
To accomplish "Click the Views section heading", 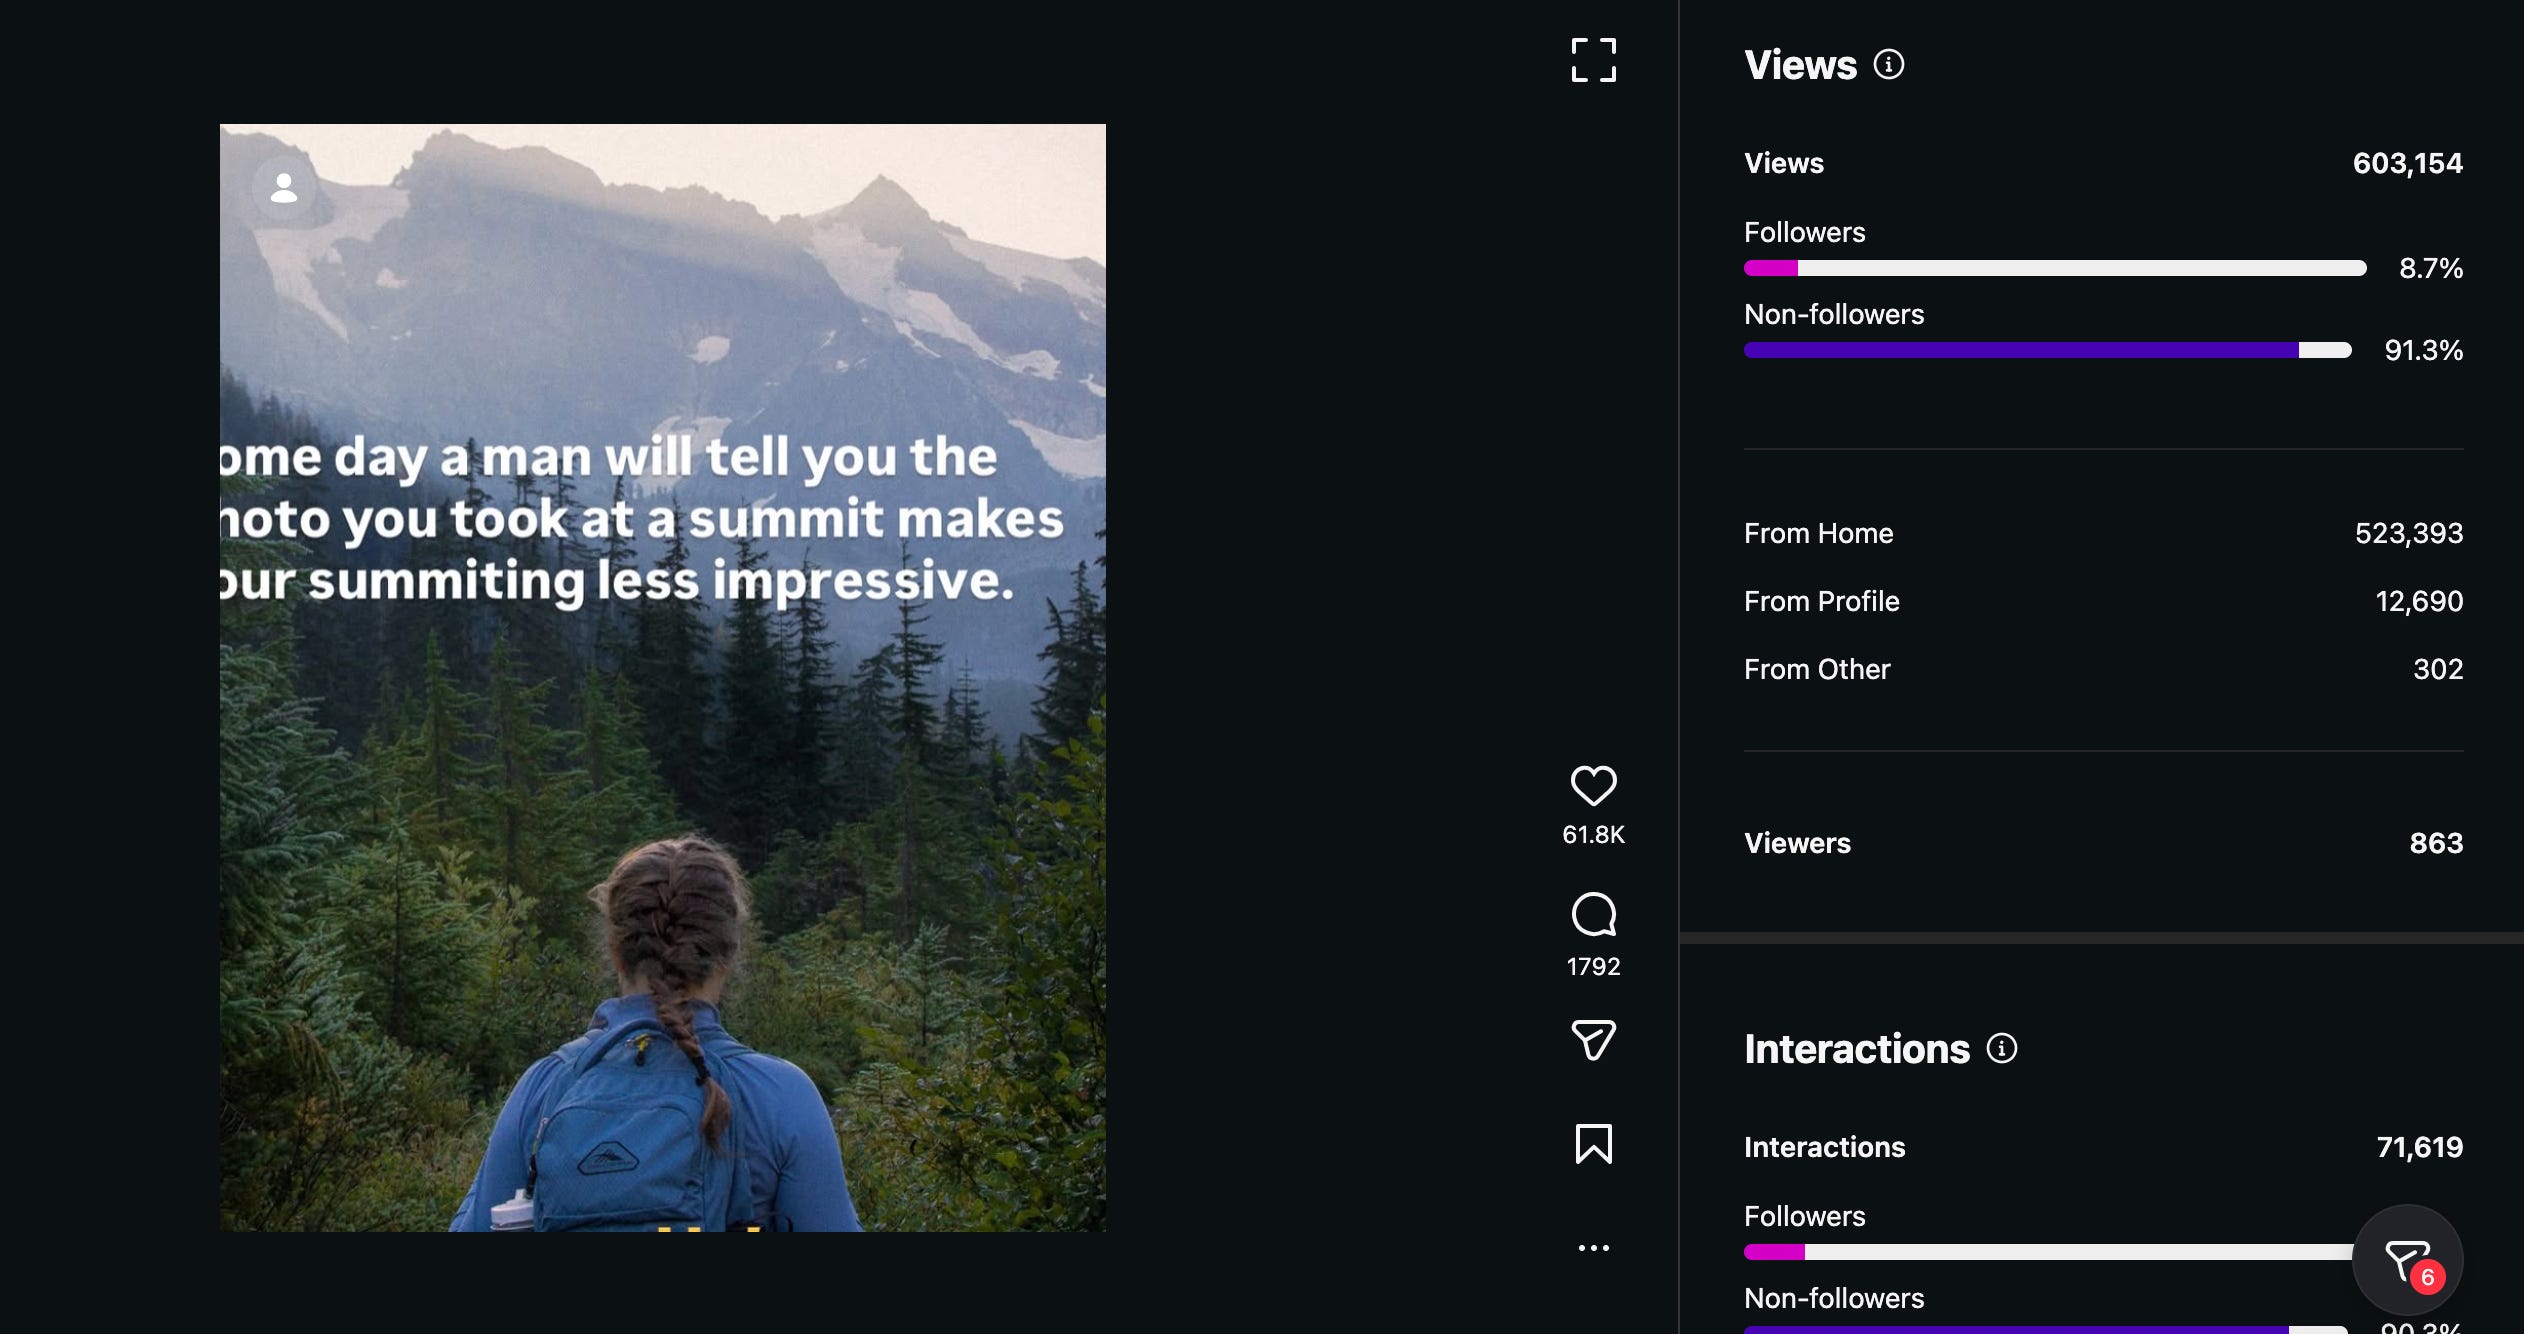I will point(1800,65).
